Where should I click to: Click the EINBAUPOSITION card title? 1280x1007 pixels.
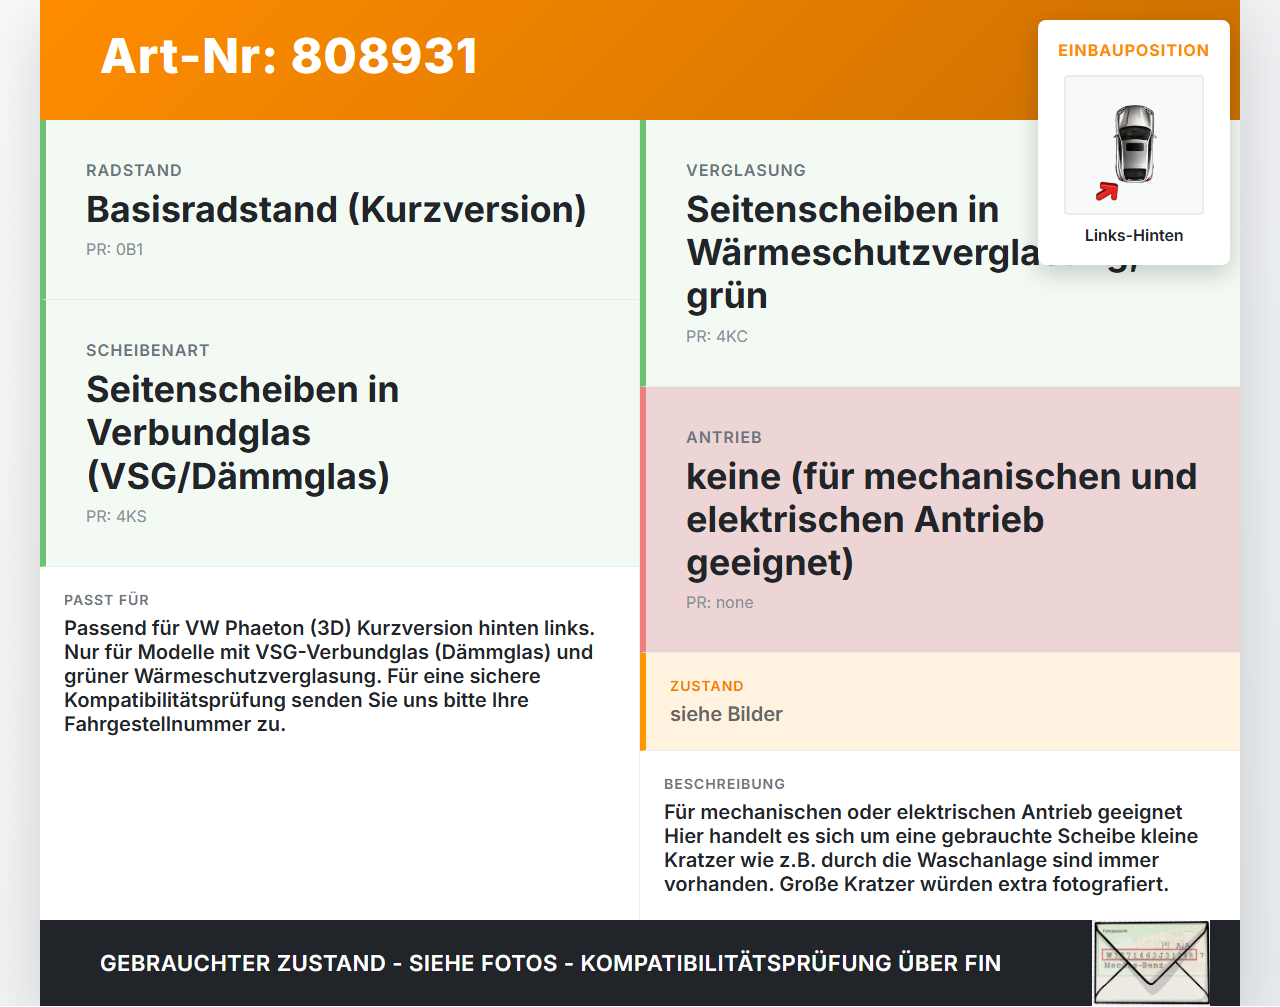click(x=1134, y=50)
